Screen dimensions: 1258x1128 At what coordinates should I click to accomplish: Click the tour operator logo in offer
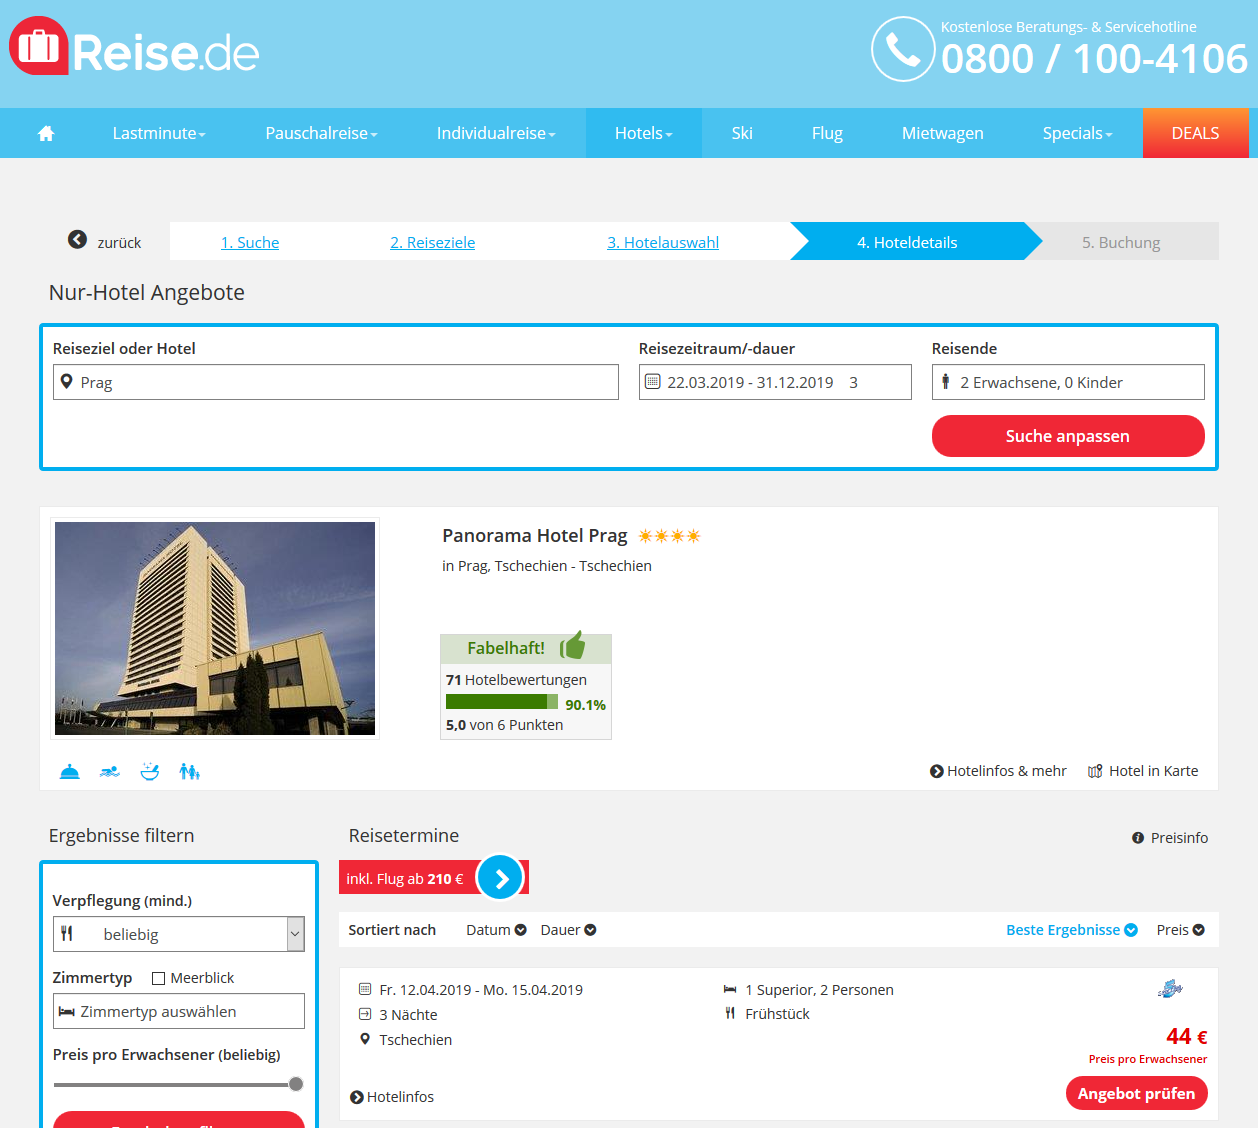coord(1170,989)
